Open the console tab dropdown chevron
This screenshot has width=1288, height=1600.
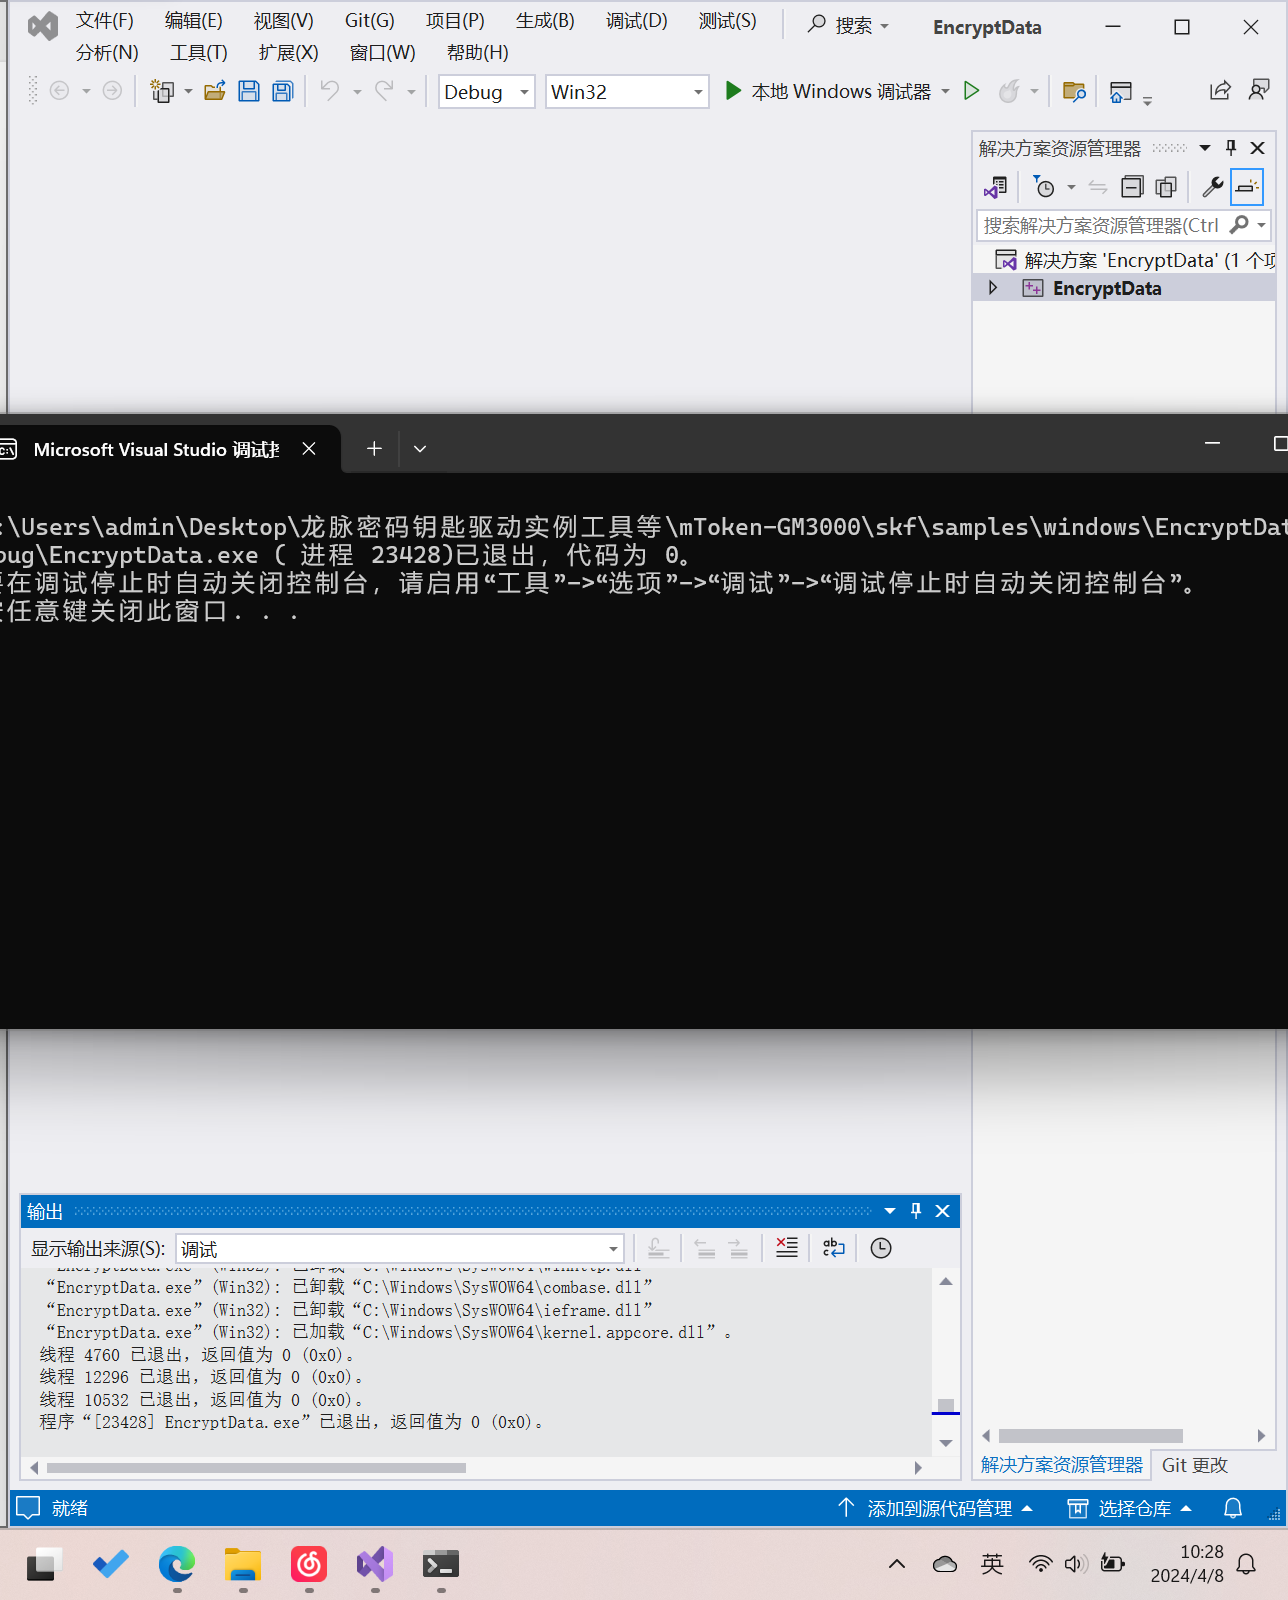420,449
